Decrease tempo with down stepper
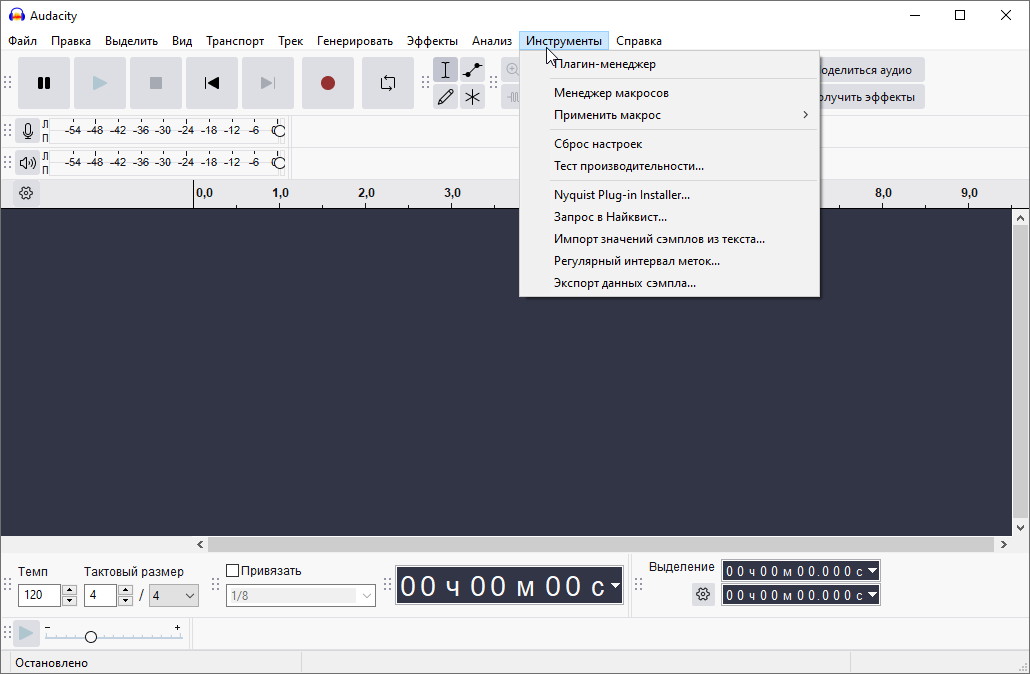The width and height of the screenshot is (1030, 674). [x=70, y=601]
